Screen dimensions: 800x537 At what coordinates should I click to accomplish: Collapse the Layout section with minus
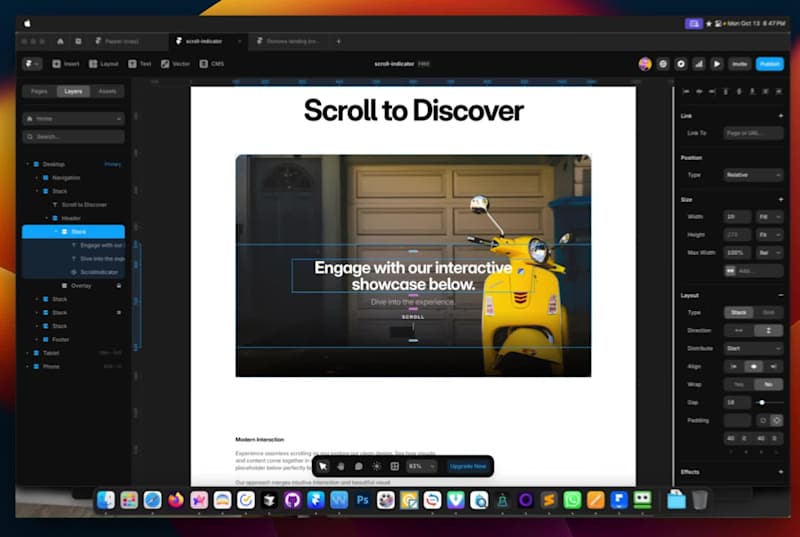click(781, 295)
